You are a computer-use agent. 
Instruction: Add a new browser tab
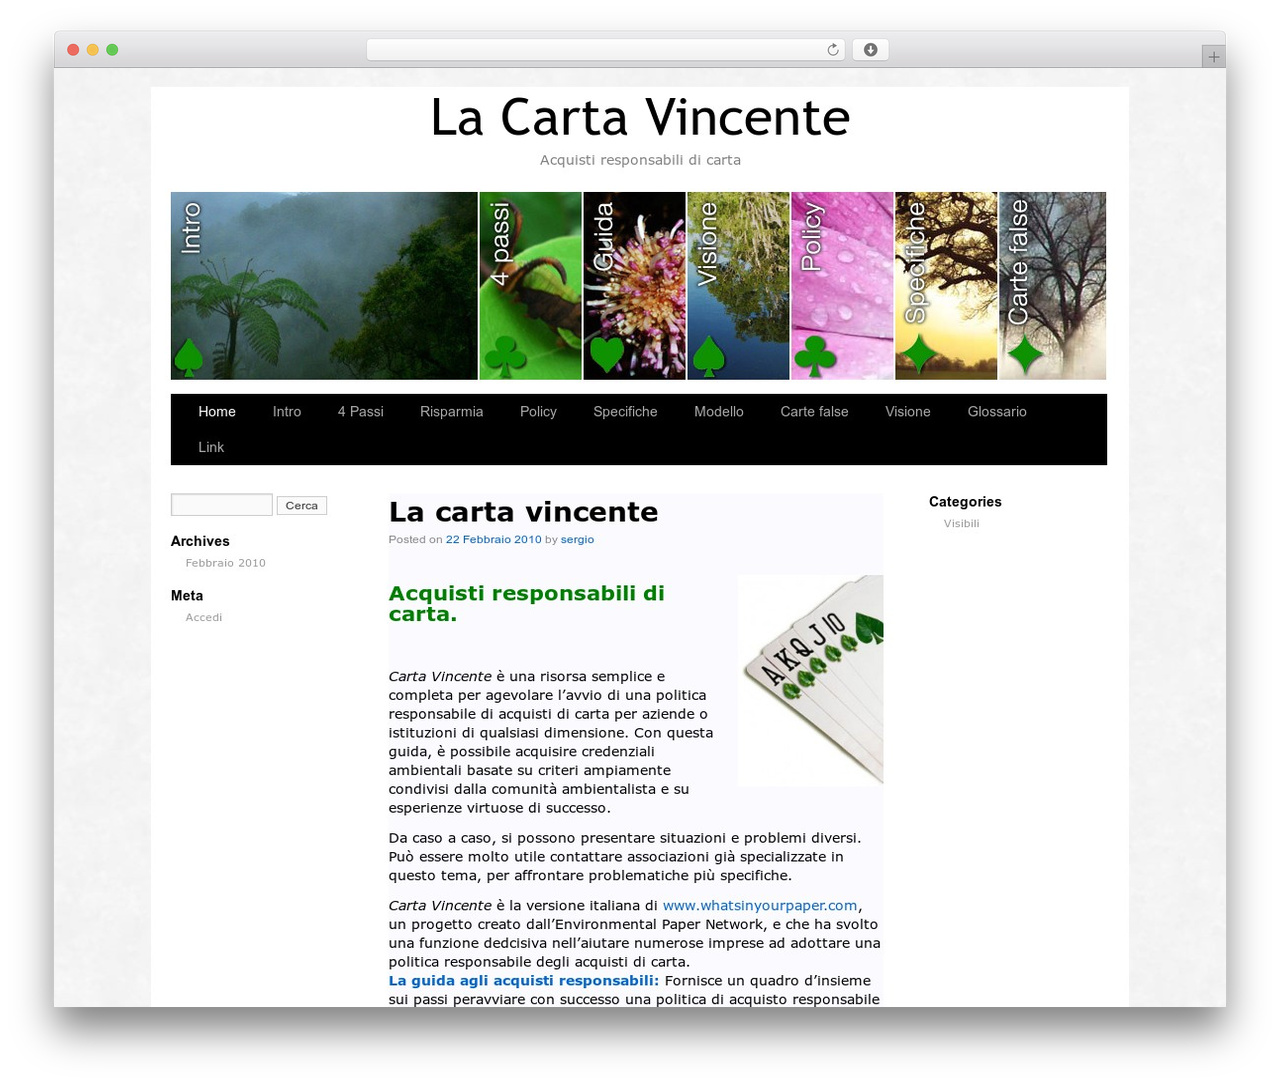[1213, 57]
